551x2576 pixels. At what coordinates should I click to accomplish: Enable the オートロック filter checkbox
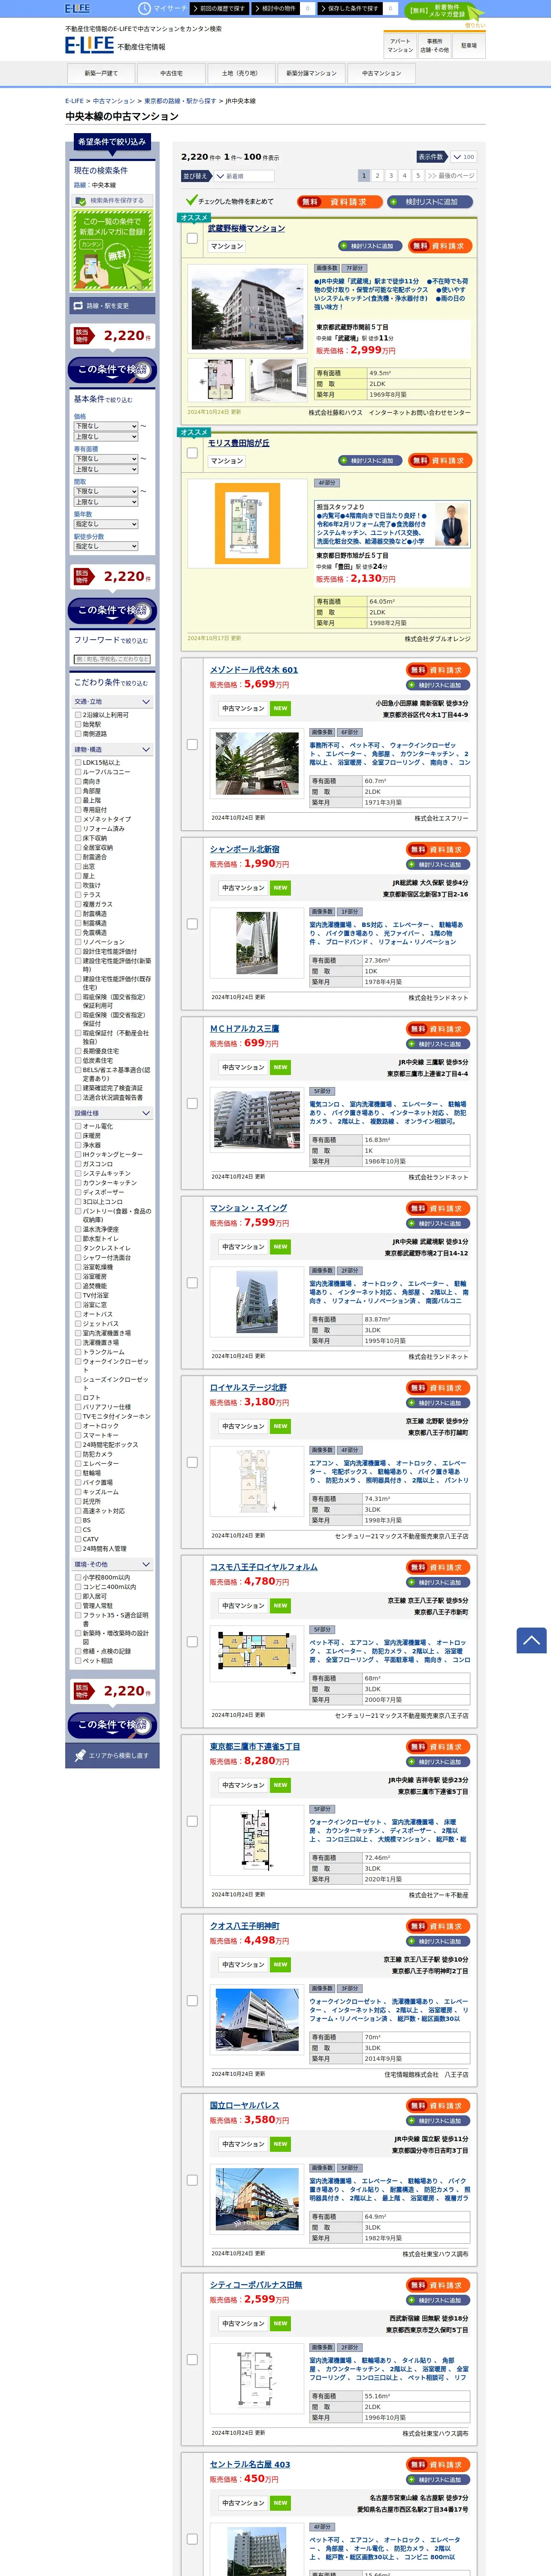(78, 1426)
